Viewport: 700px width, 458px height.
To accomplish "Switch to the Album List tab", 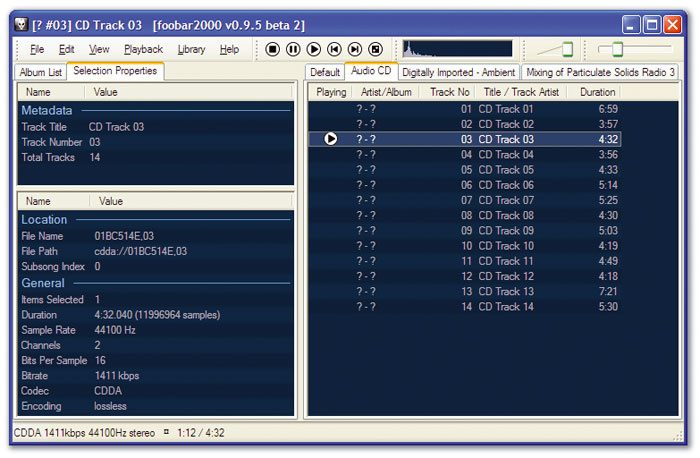I will tap(41, 72).
